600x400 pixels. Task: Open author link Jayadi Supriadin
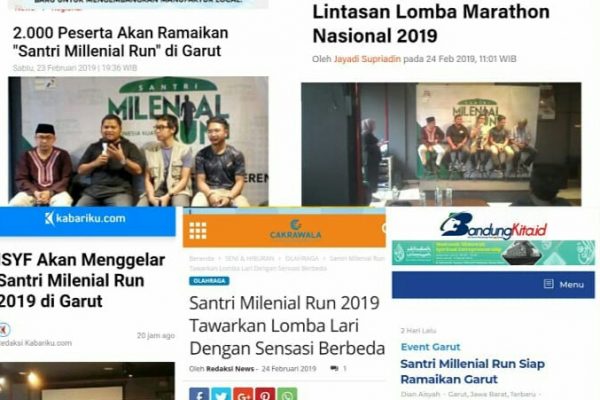click(x=367, y=59)
